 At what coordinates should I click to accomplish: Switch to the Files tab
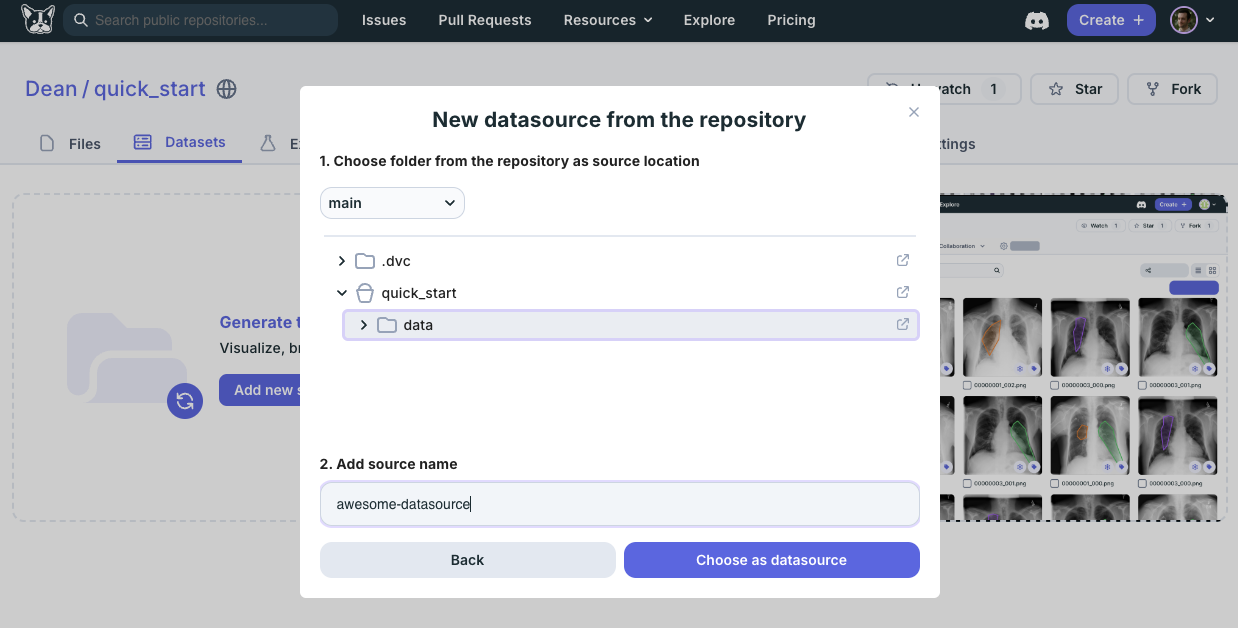(70, 143)
